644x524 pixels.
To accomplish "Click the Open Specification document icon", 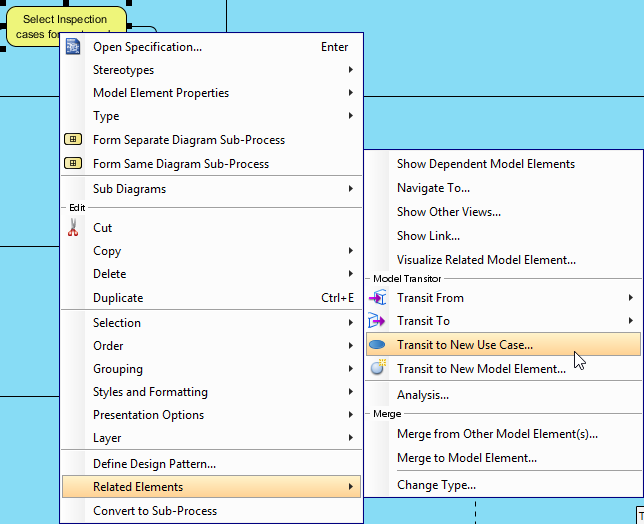I will [x=73, y=46].
